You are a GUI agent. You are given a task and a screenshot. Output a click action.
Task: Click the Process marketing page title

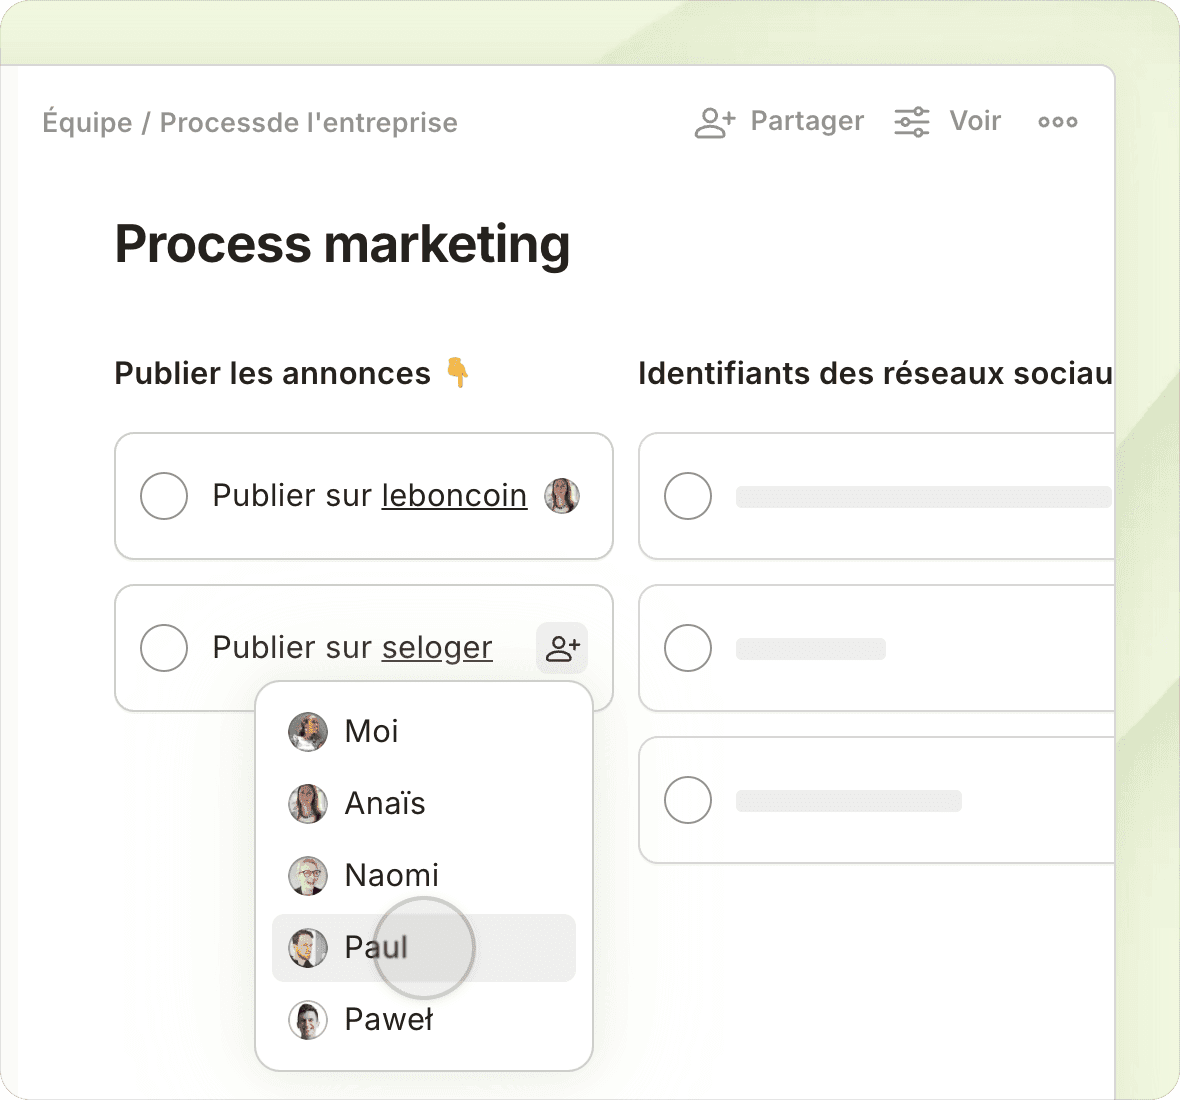click(342, 244)
